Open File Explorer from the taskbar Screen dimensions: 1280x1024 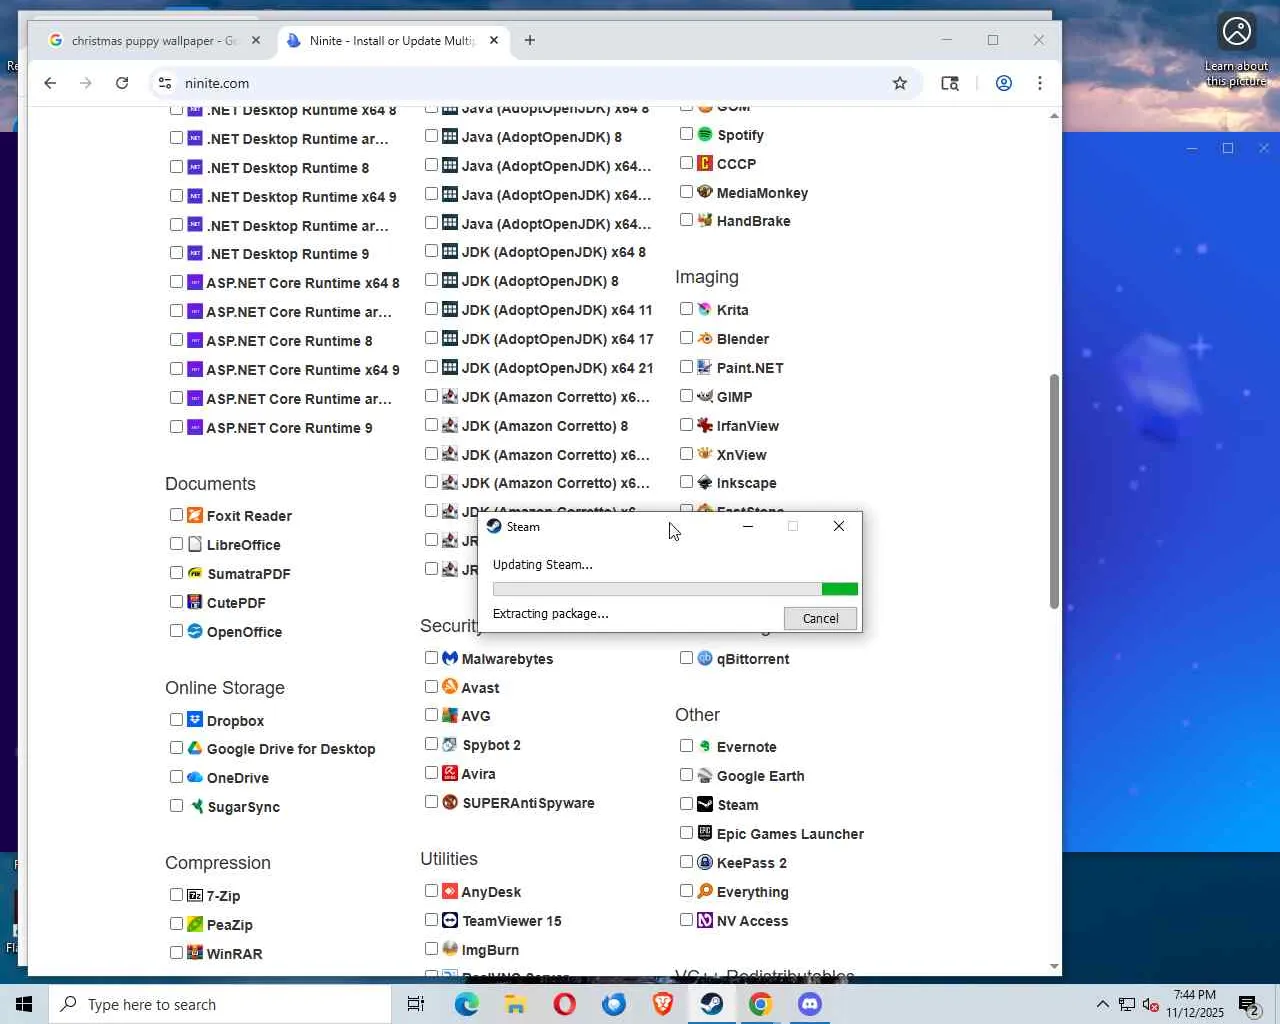(516, 1004)
